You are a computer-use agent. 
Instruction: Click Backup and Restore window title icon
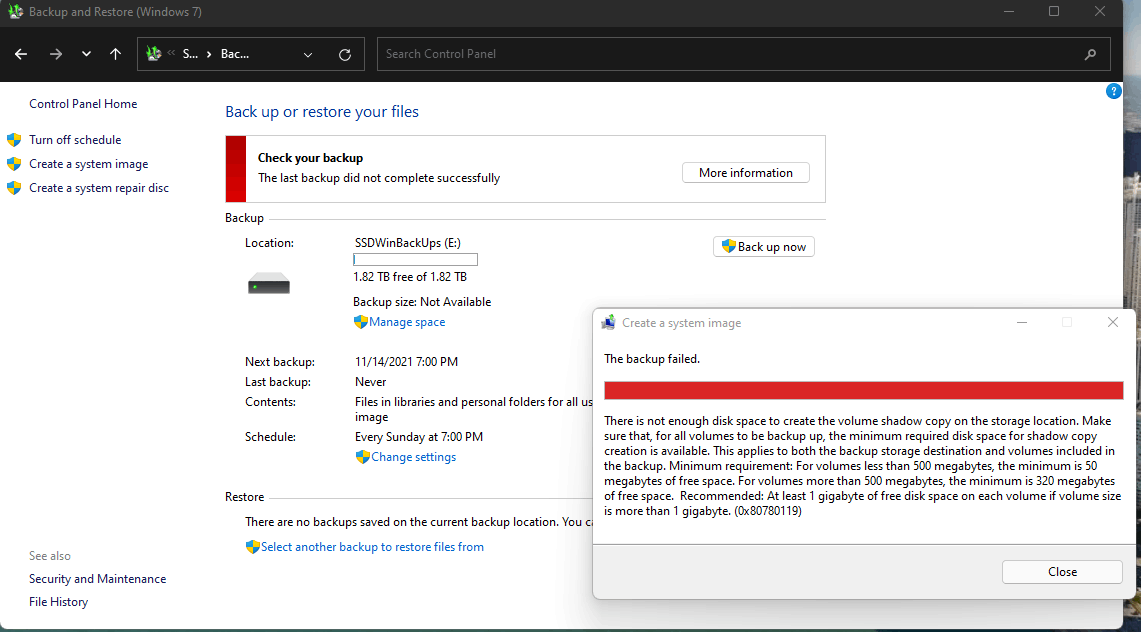(x=15, y=12)
